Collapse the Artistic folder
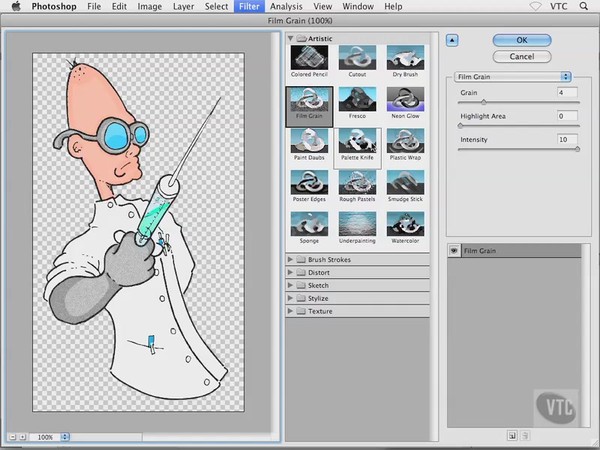The height and width of the screenshot is (450, 600). (x=290, y=38)
